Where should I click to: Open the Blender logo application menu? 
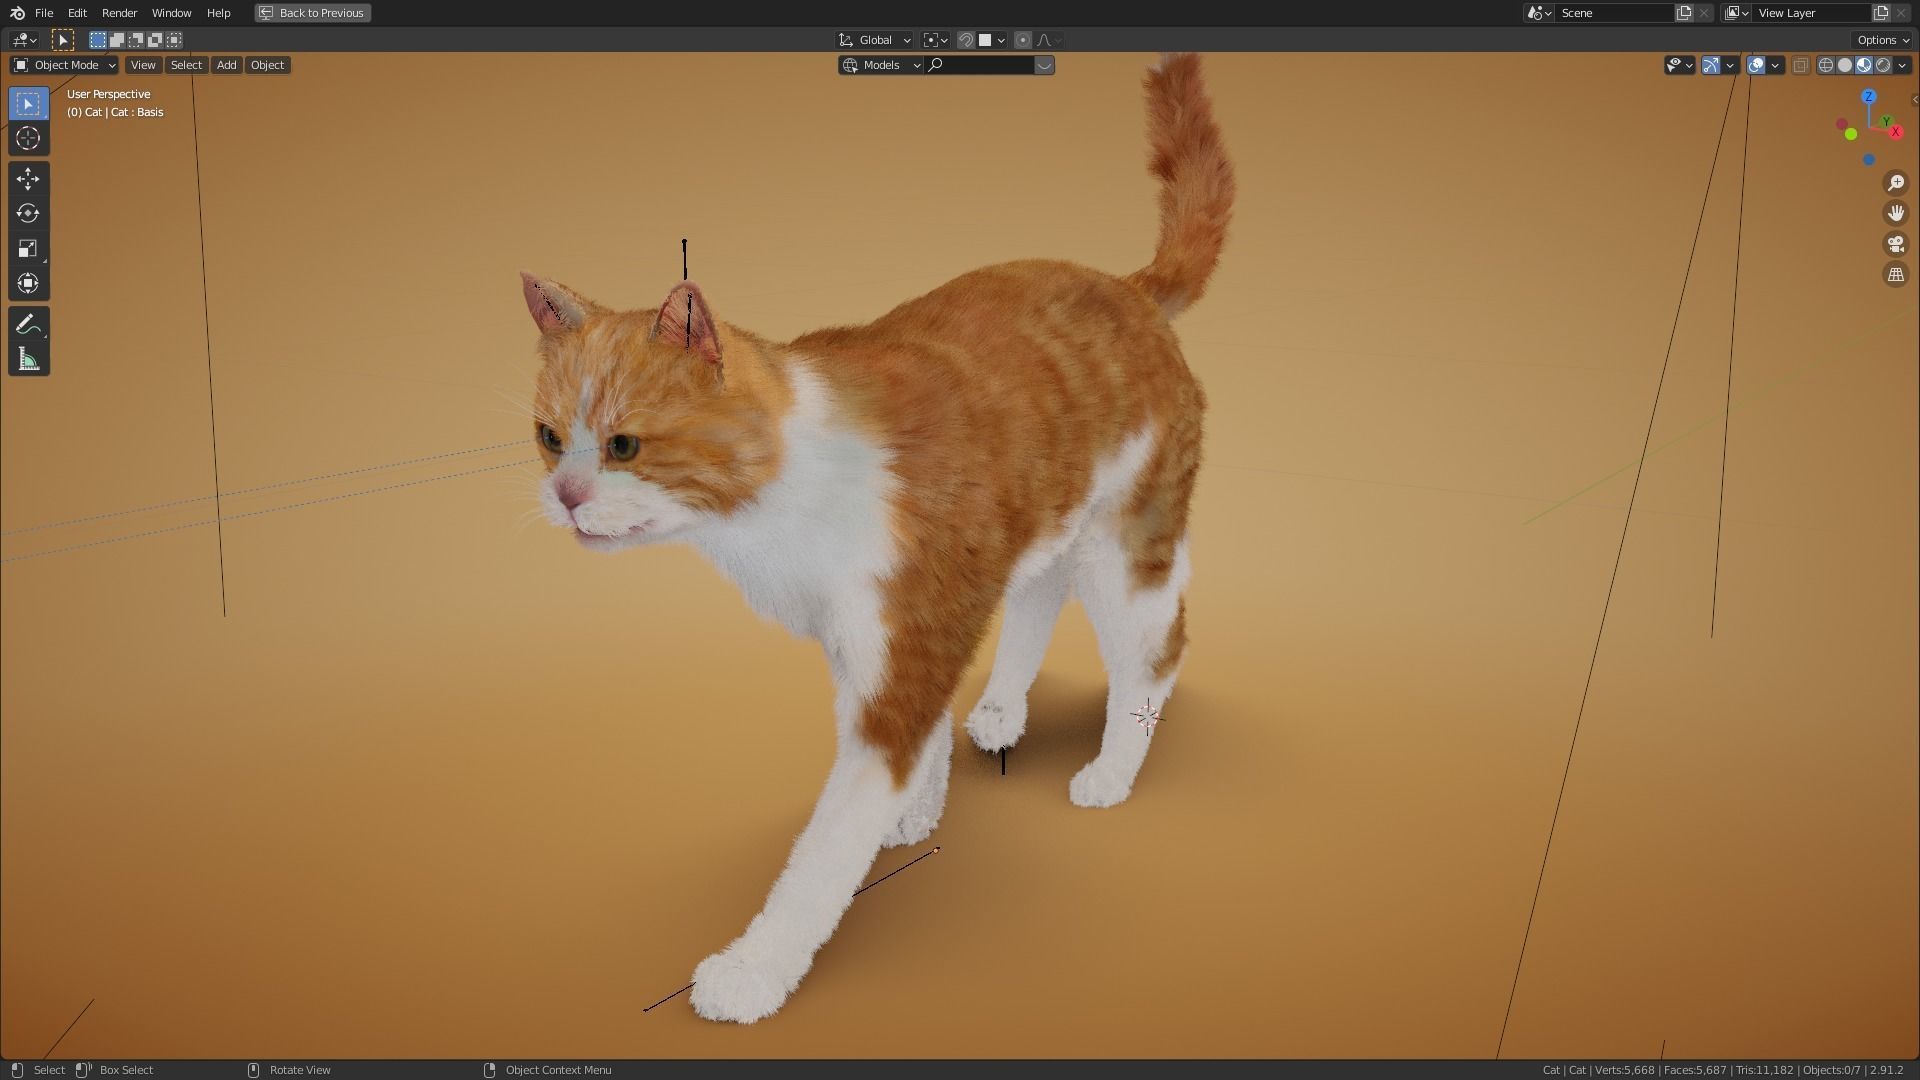click(x=16, y=13)
